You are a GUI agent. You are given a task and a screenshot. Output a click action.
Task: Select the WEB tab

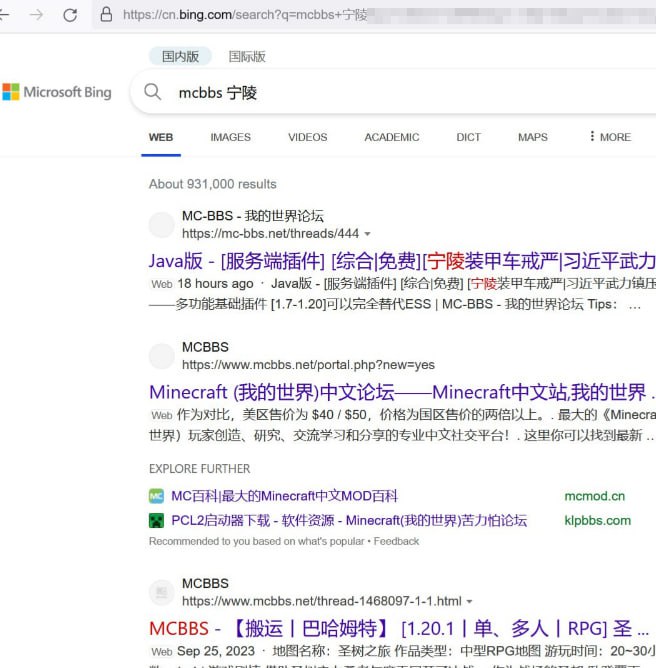coord(161,137)
